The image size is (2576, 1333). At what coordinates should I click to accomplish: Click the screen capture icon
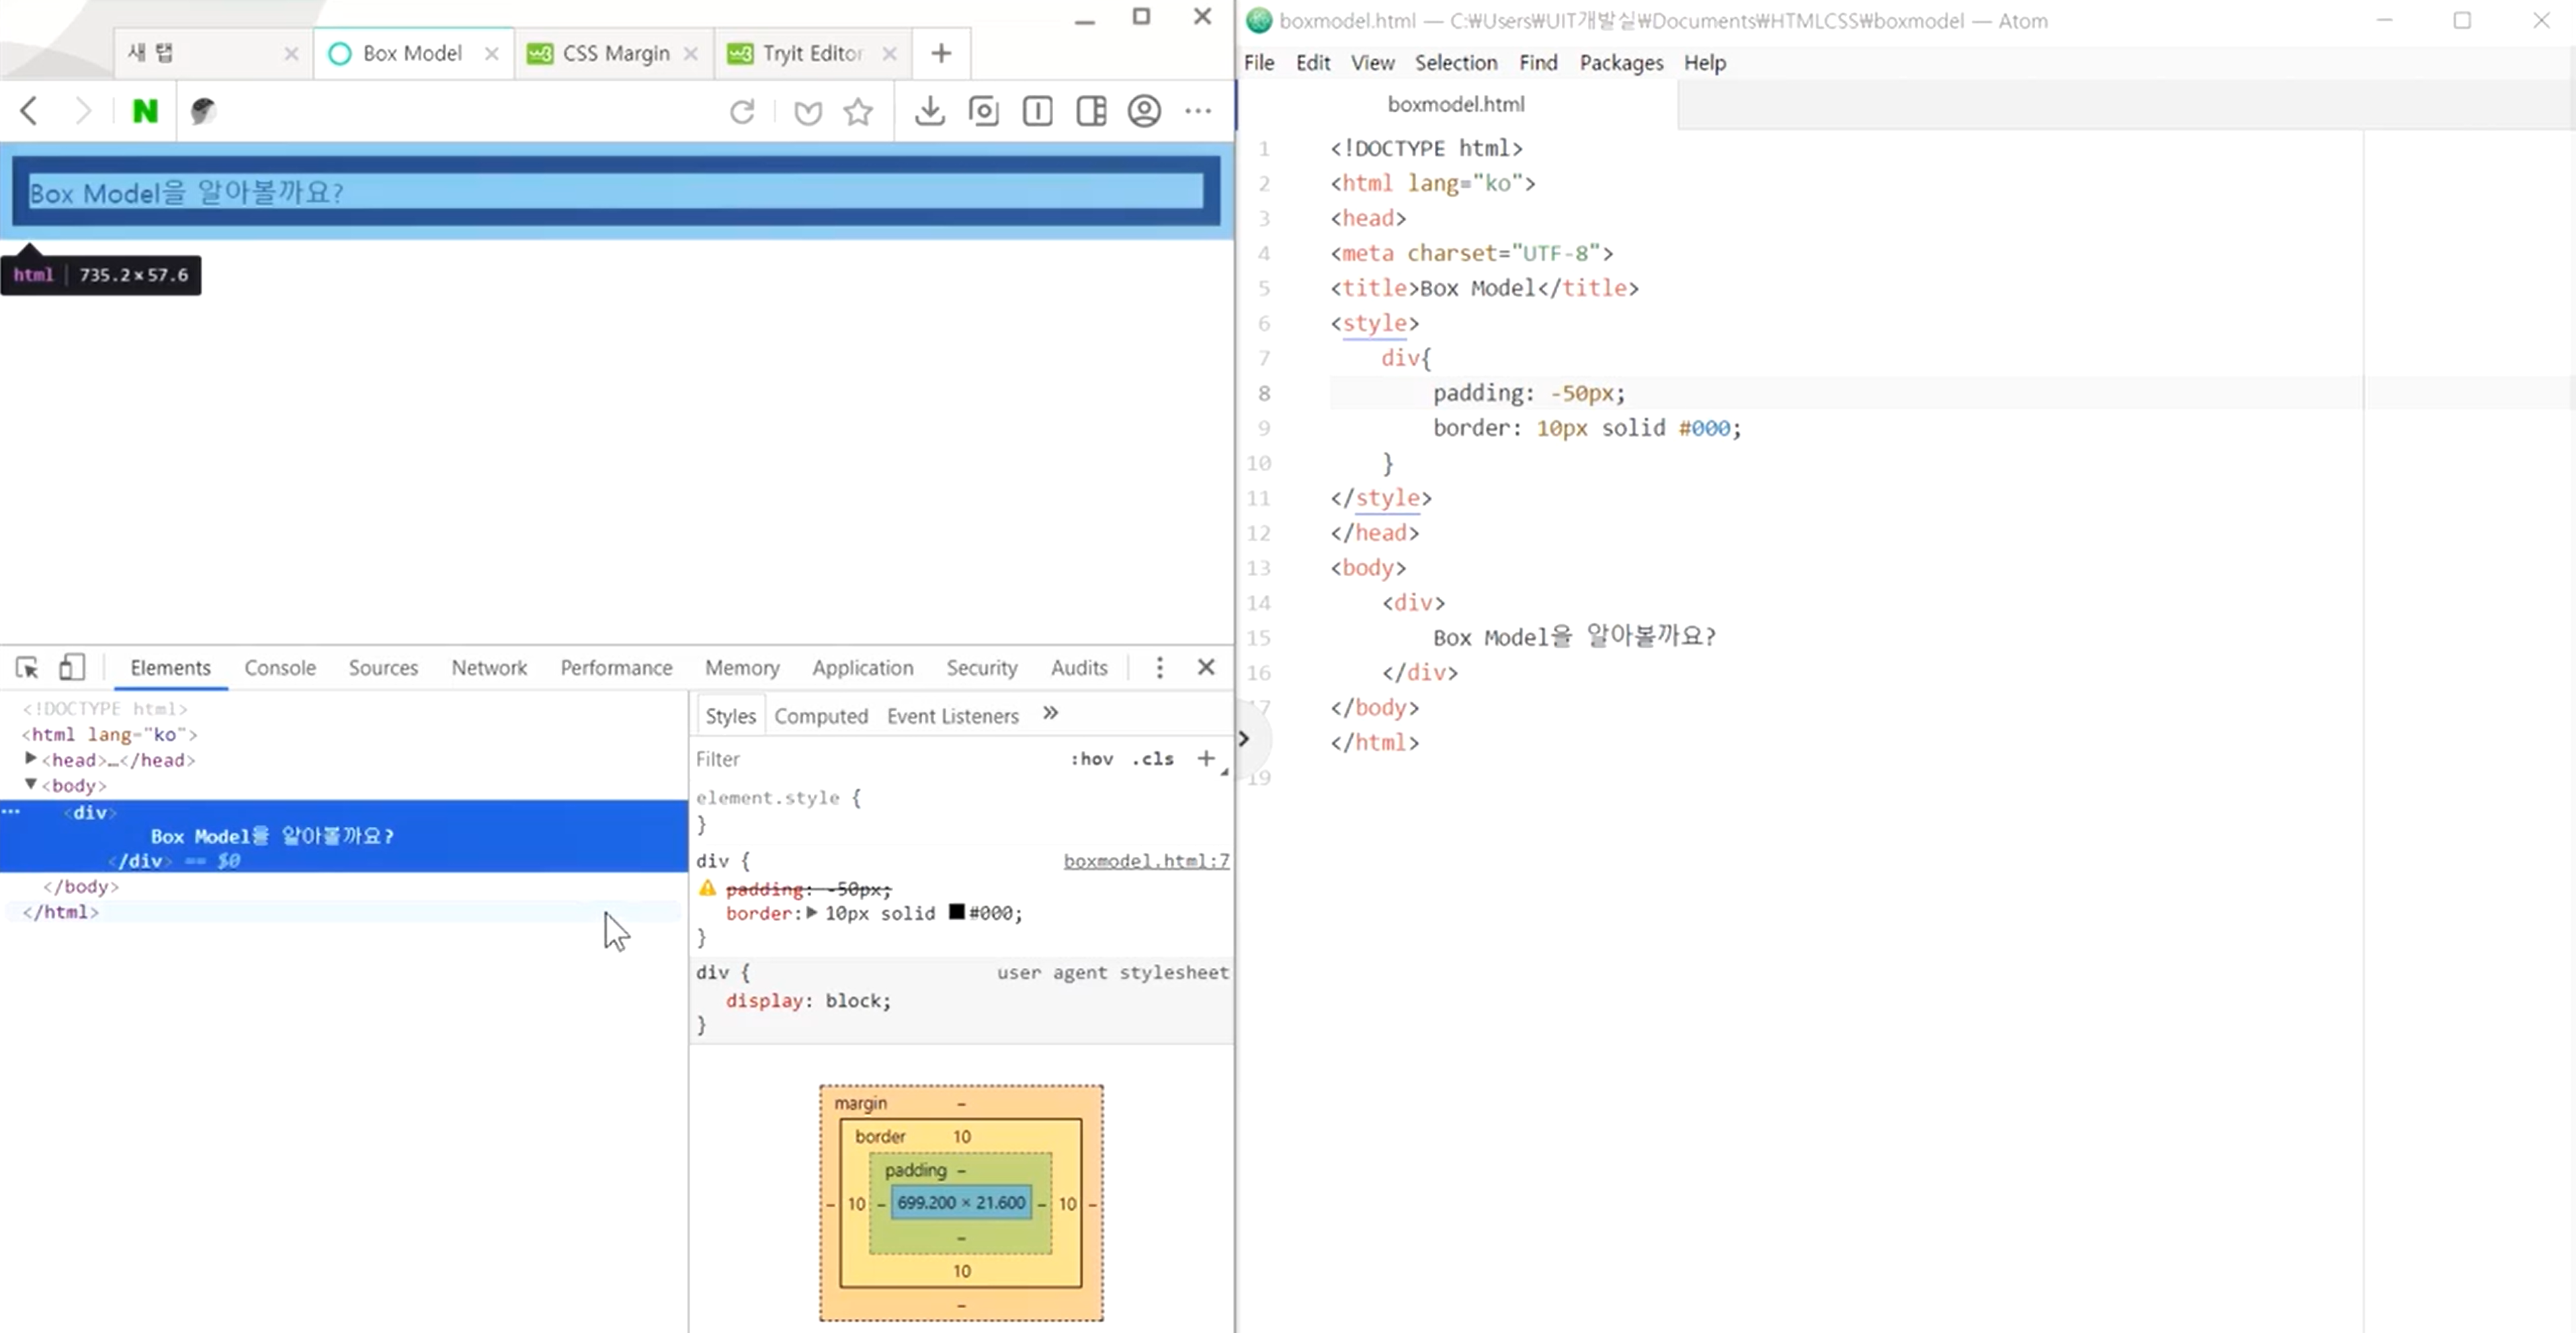[x=983, y=111]
